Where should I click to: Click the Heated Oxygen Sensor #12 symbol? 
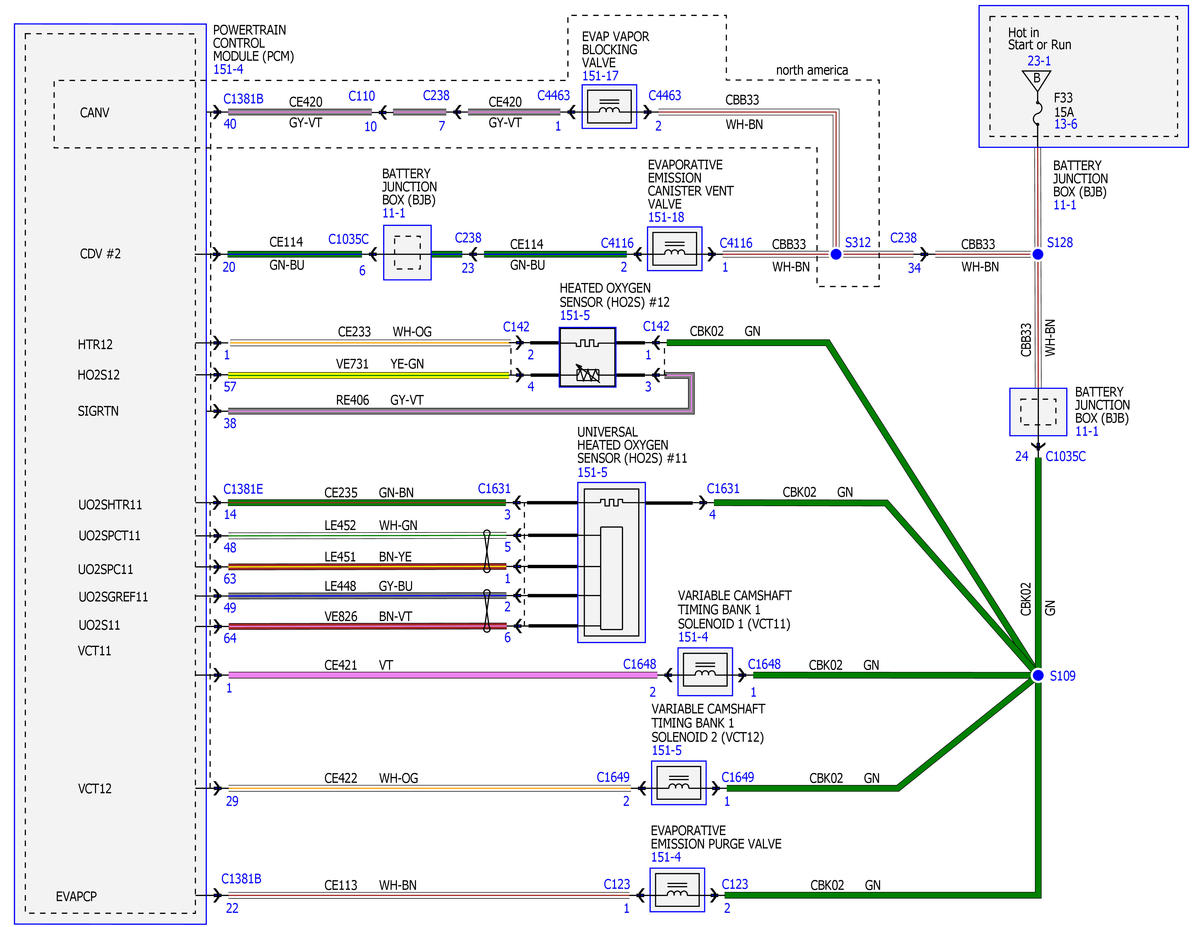pos(587,357)
